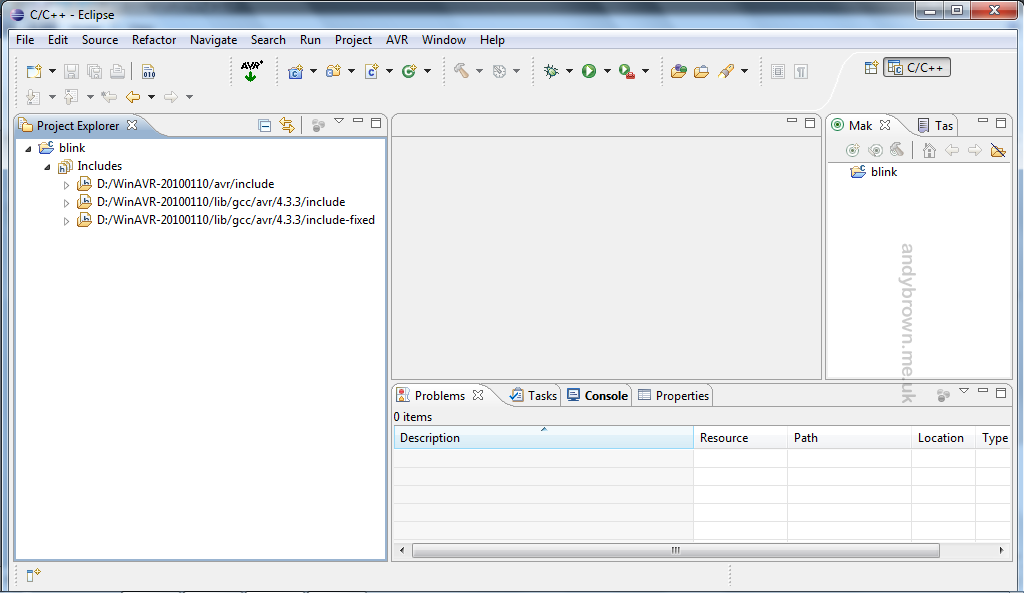This screenshot has height=593, width=1024.
Task: Run the application using the green play icon
Action: pos(590,71)
